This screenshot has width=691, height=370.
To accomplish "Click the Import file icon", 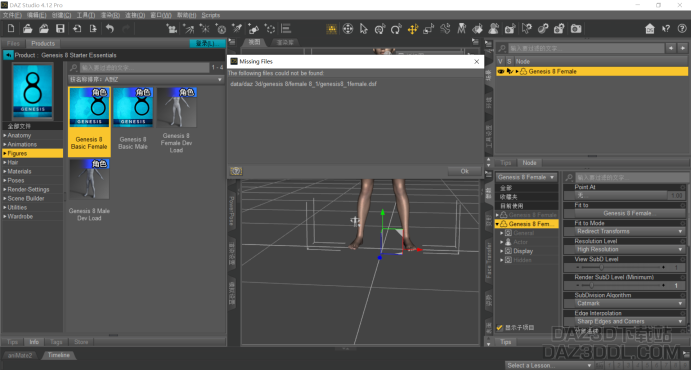I will tap(77, 29).
